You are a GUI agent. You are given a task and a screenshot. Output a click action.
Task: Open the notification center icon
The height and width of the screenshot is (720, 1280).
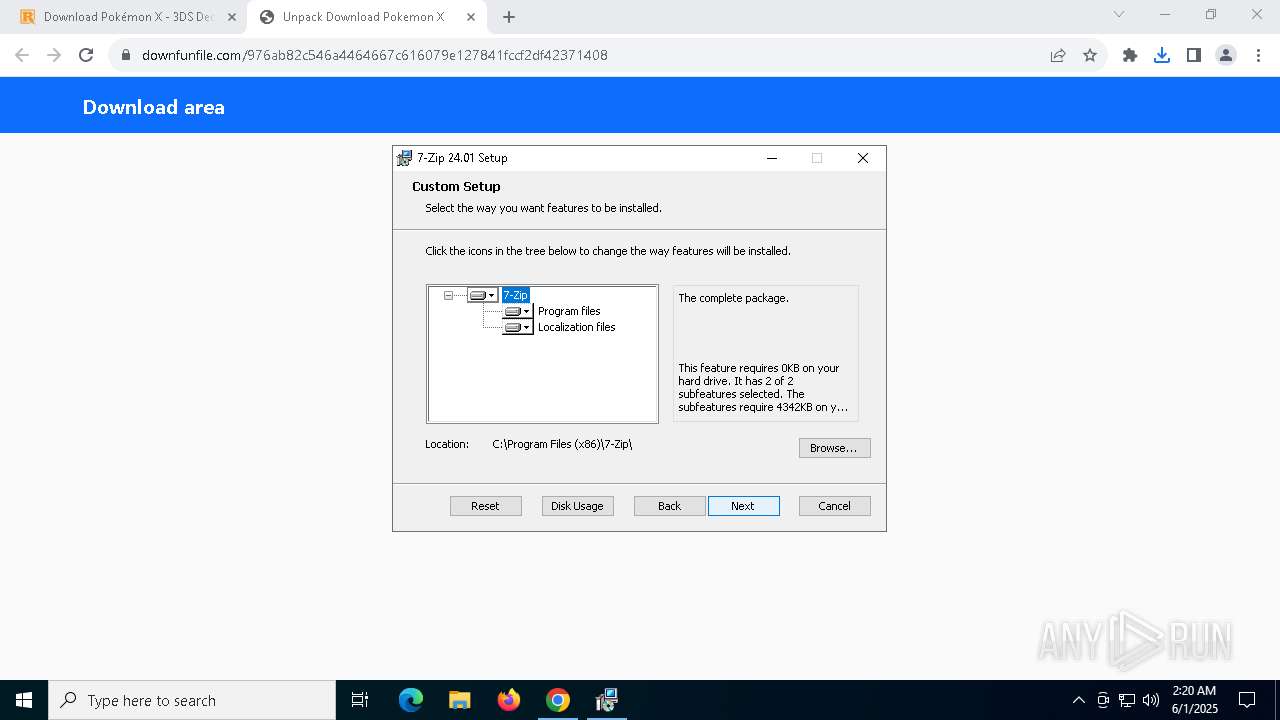1247,700
